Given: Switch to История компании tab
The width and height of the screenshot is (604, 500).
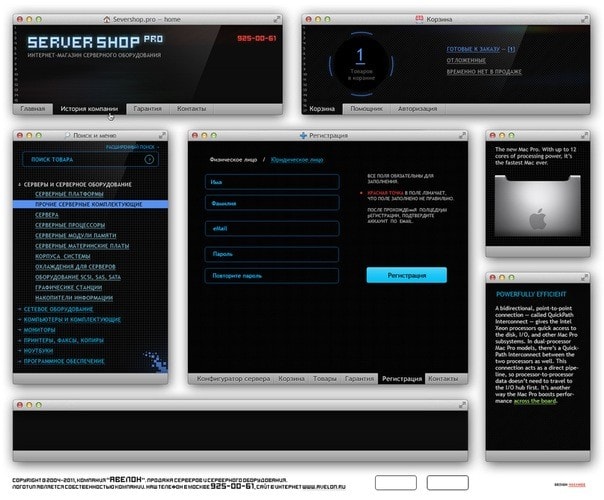Looking at the screenshot, I should 89,109.
